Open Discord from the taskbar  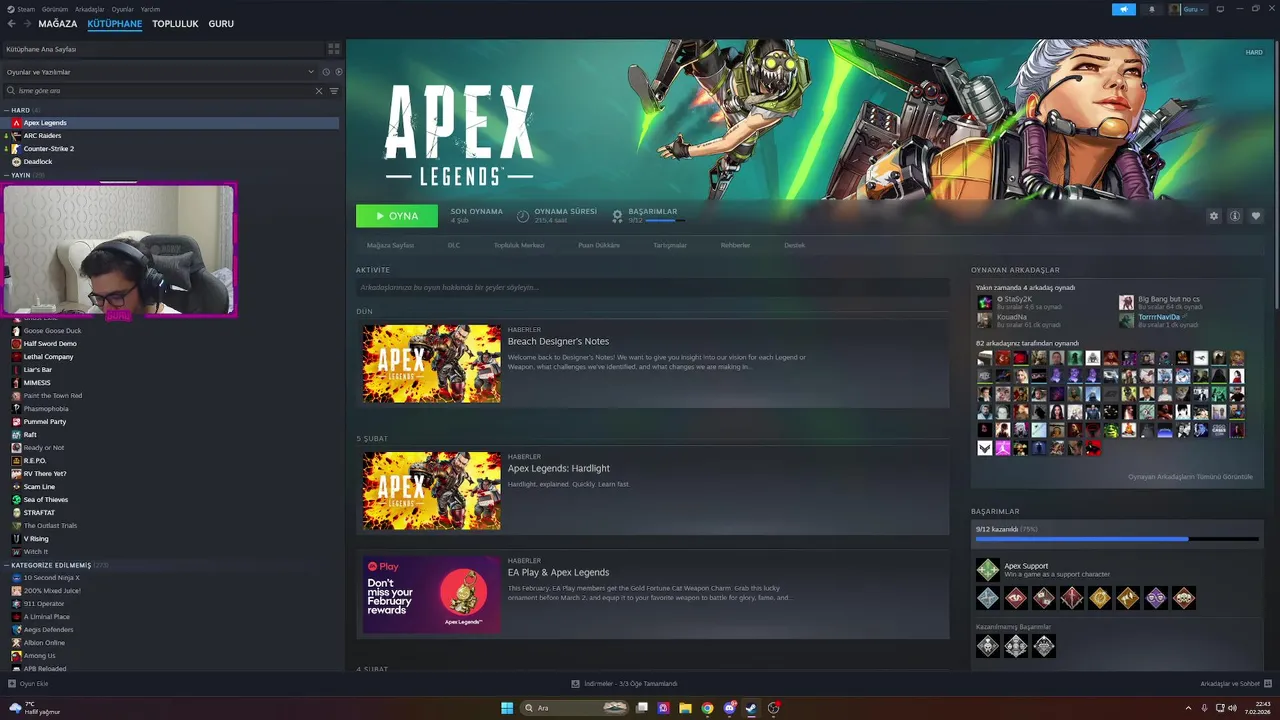[x=729, y=708]
